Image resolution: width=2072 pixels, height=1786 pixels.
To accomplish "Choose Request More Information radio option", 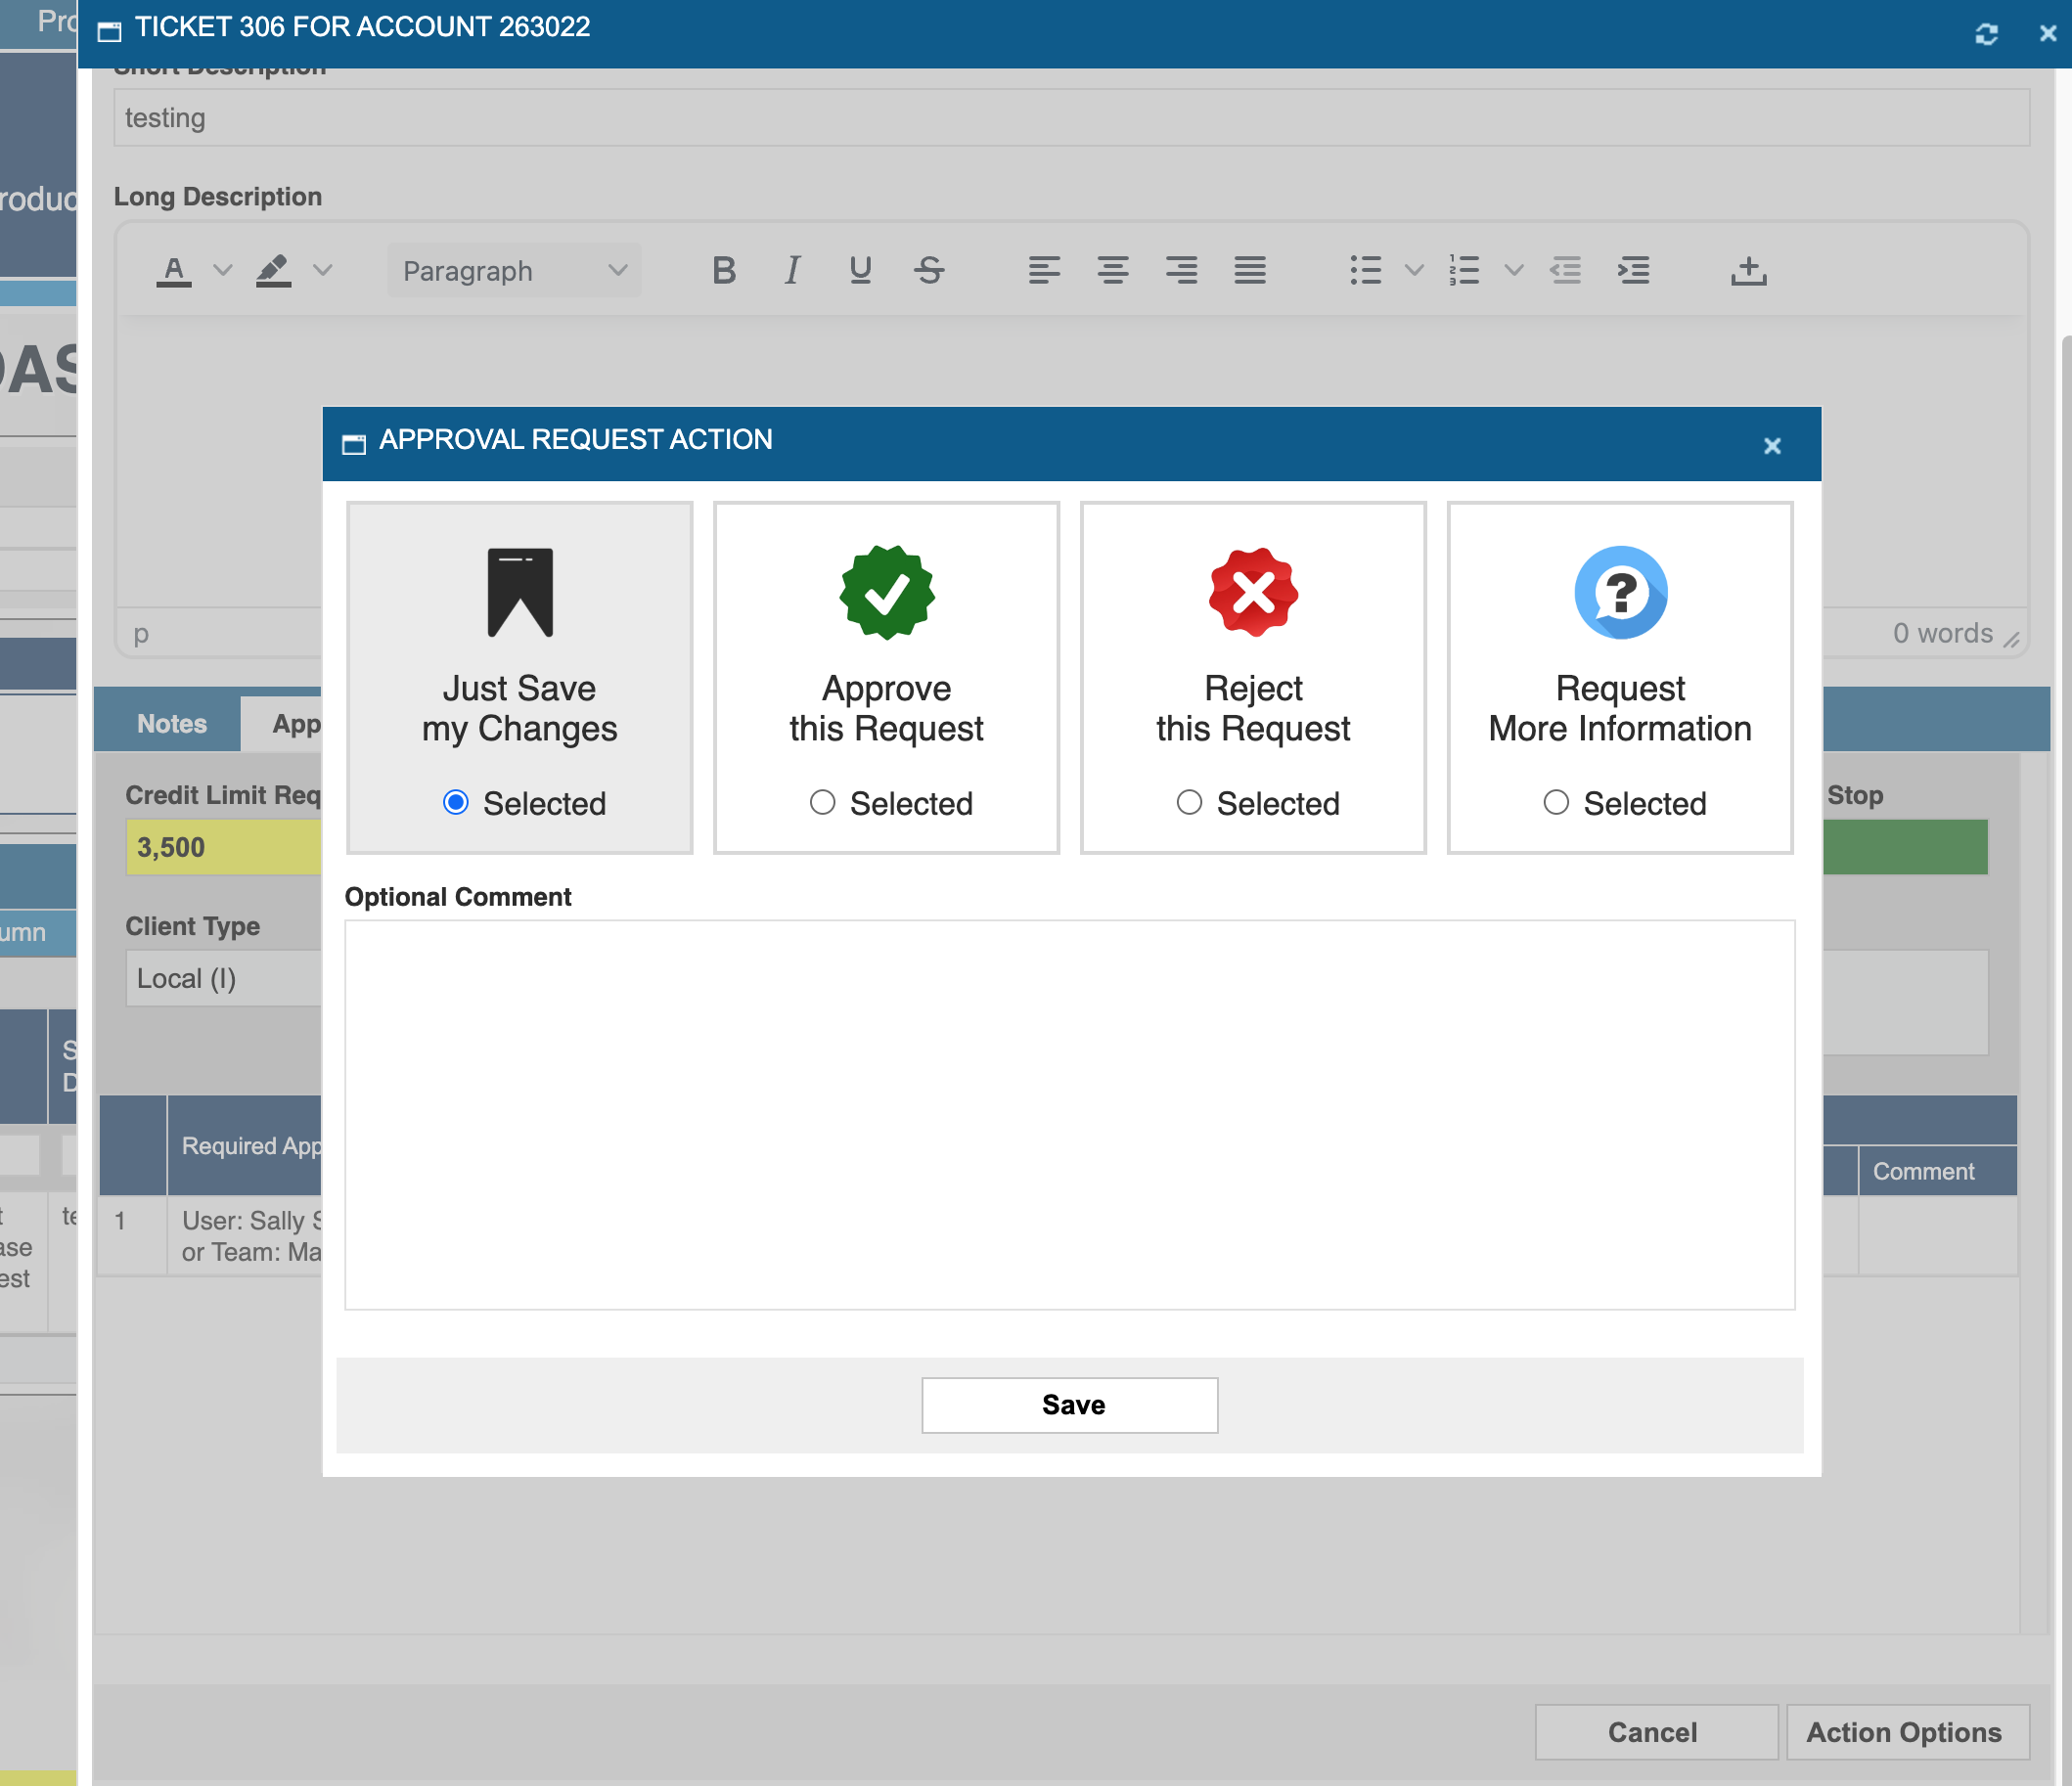I will coord(1556,802).
